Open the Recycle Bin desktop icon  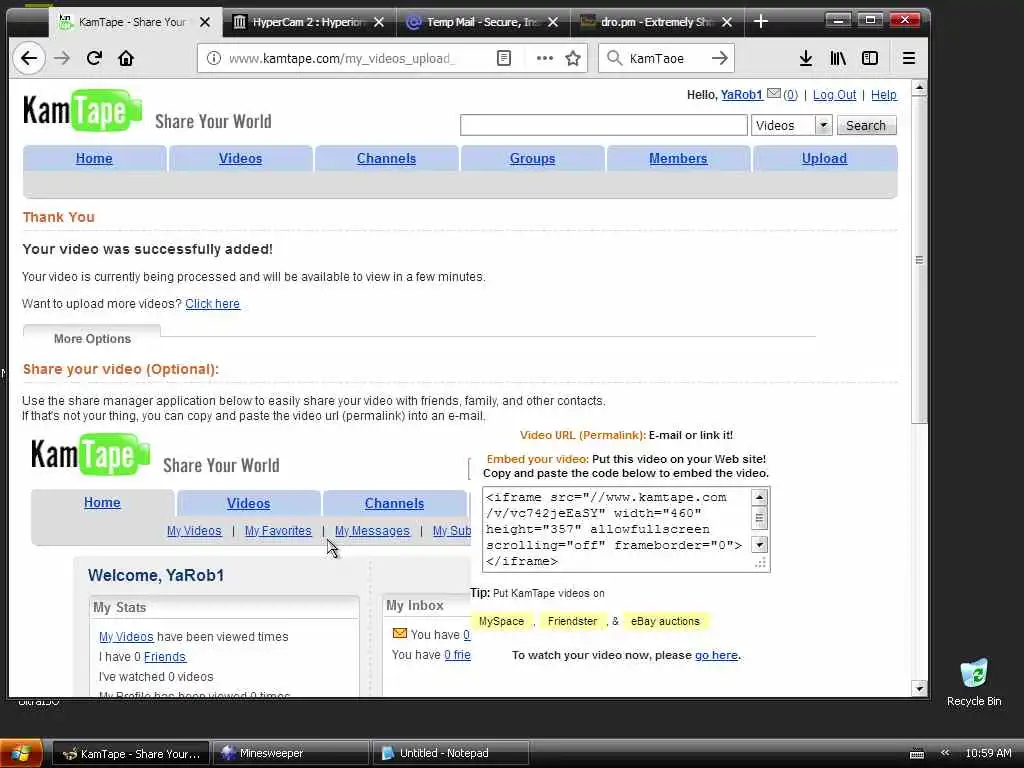(x=974, y=682)
